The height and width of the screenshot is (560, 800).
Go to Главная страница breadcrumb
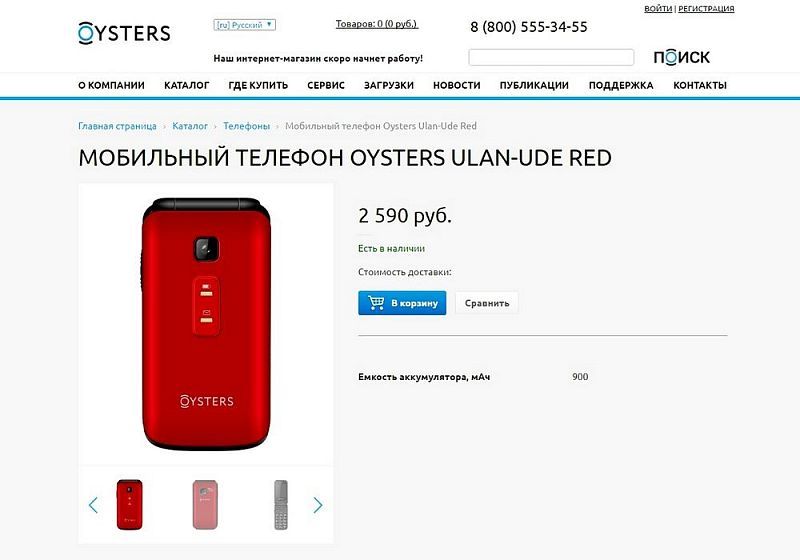click(117, 126)
